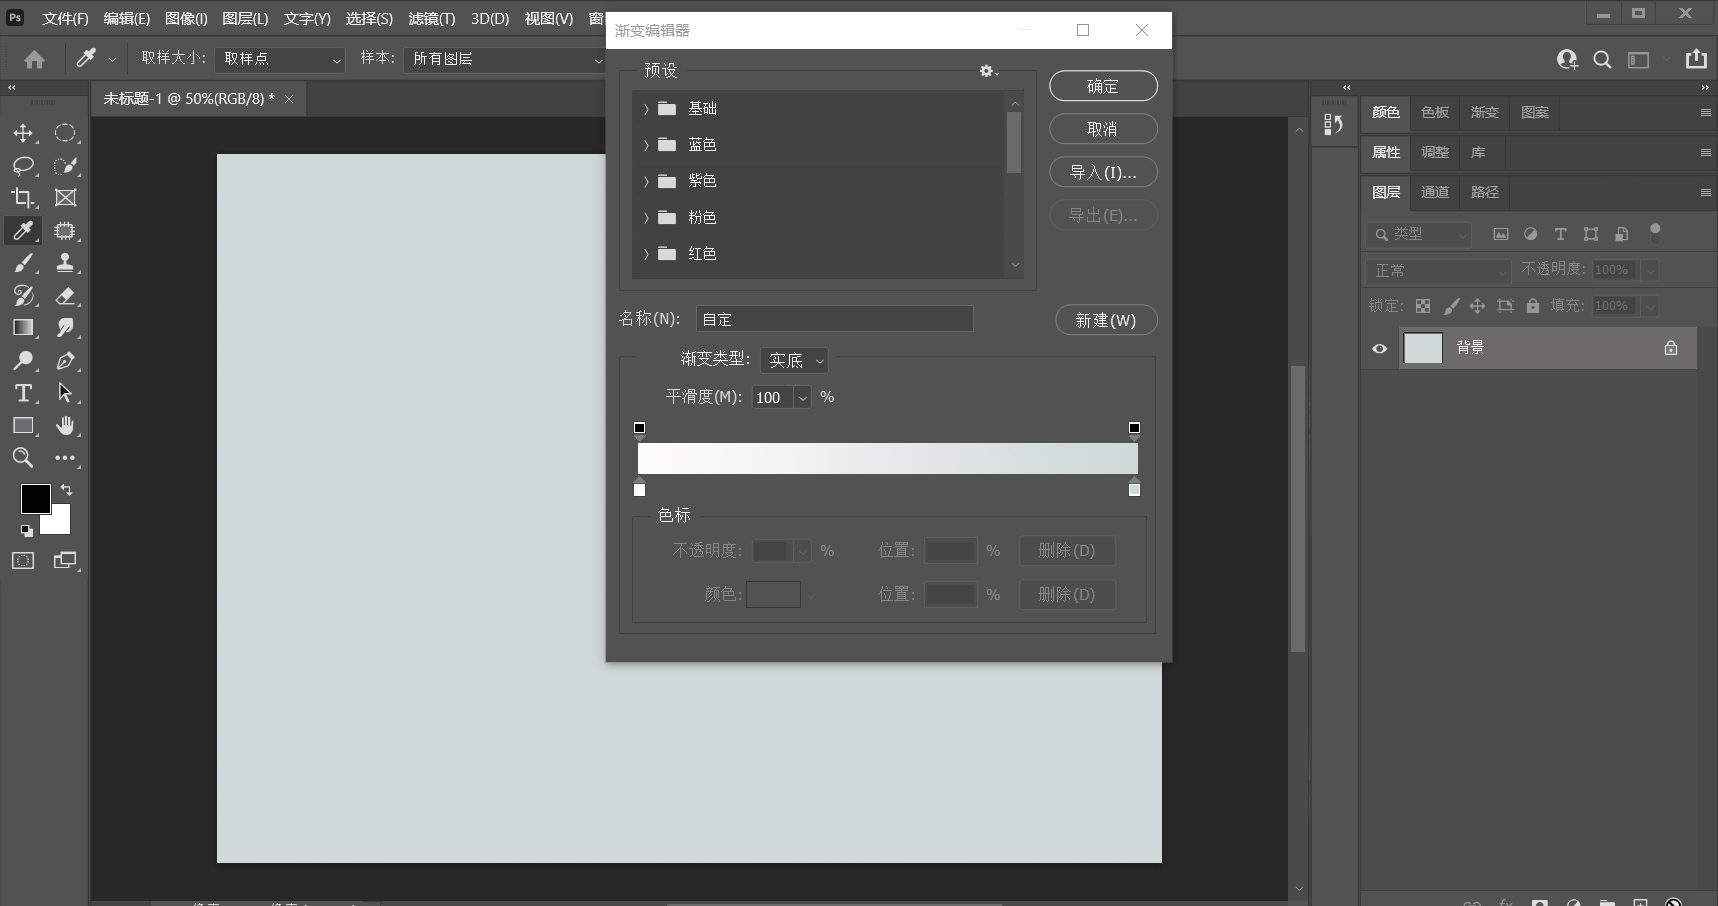
Task: Toggle Quick Mask mode icon
Action: click(23, 560)
